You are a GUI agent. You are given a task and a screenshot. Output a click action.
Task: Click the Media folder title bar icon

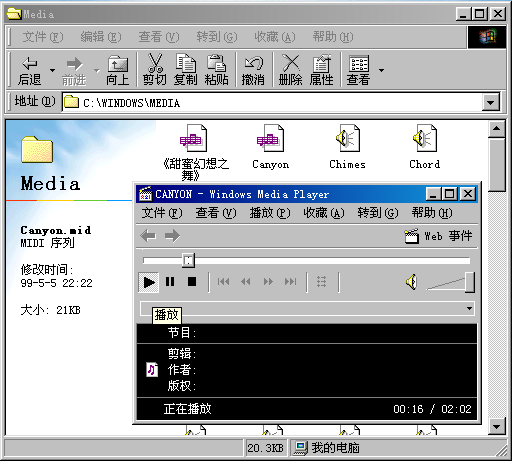click(14, 14)
